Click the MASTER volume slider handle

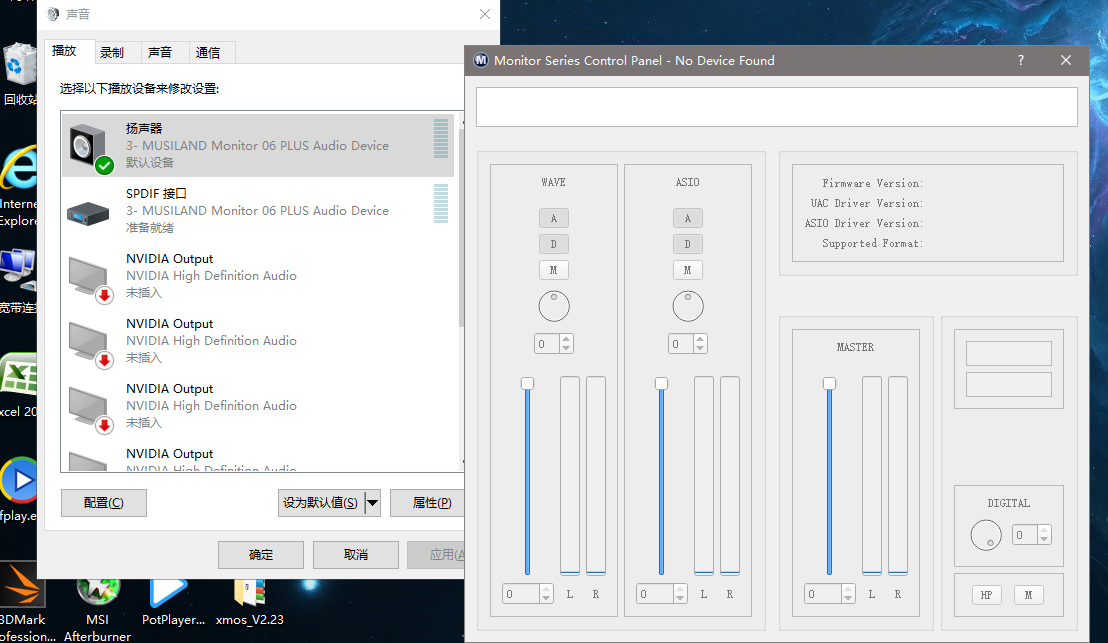(x=829, y=384)
